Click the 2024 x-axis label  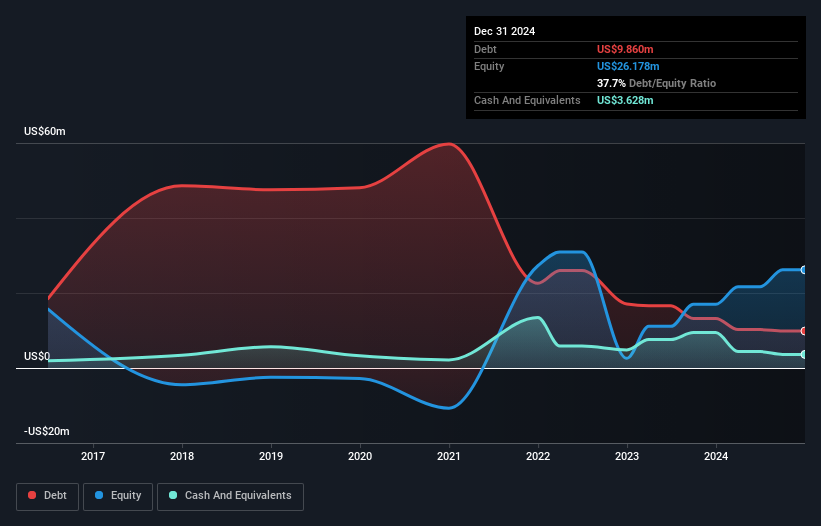716,456
